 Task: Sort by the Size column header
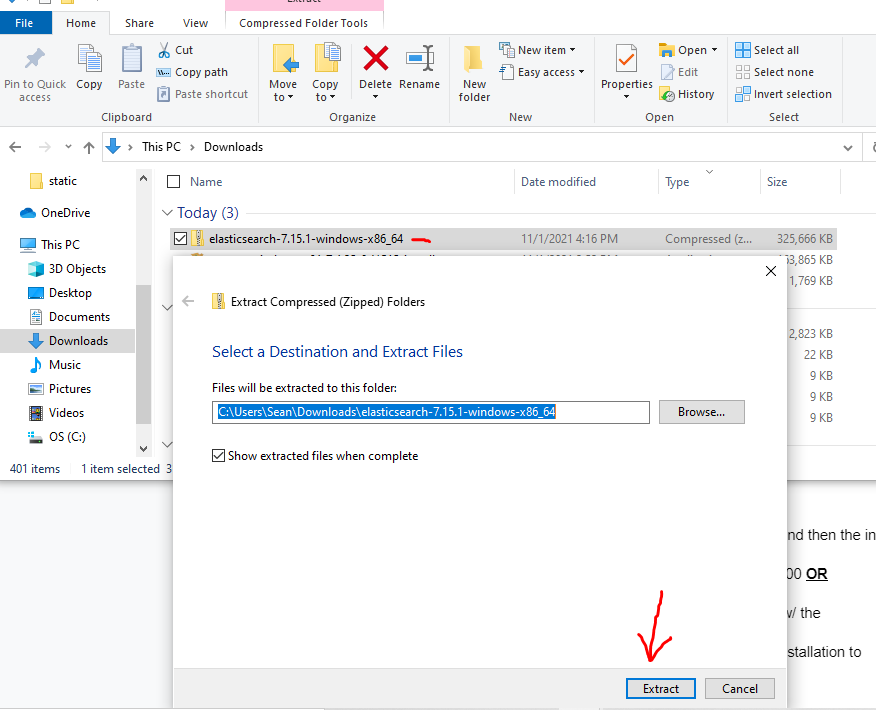click(777, 182)
